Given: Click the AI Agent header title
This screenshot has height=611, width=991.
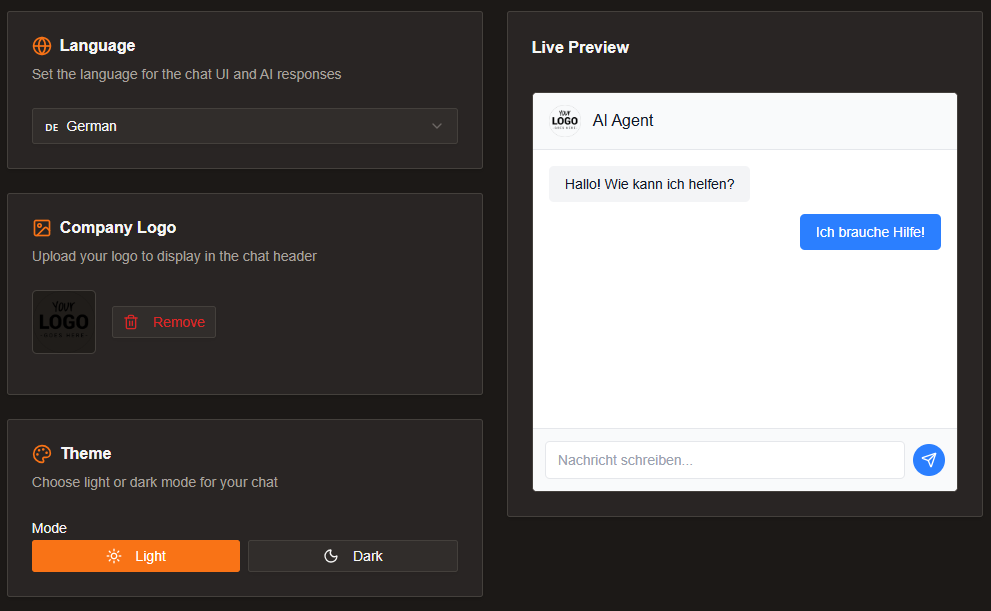Looking at the screenshot, I should pyautogui.click(x=623, y=121).
